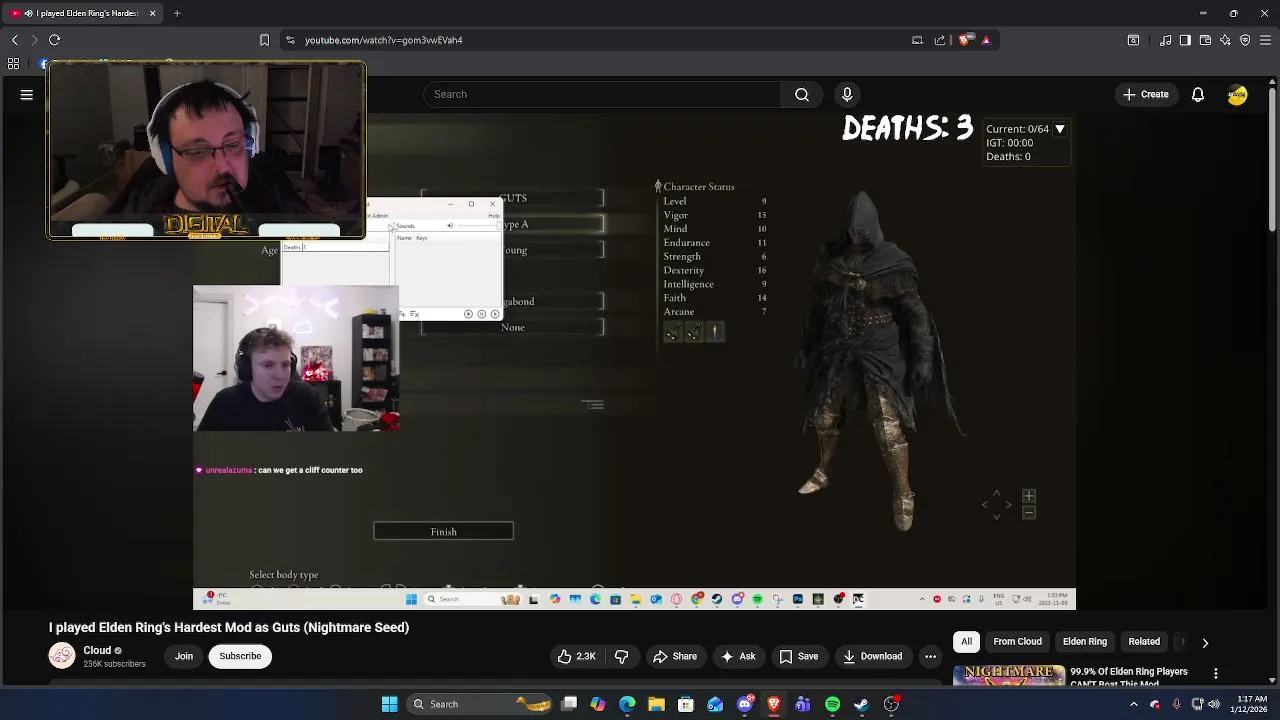Open OBS Studio from the taskbar
Image resolution: width=1280 pixels, height=720 pixels.
point(891,704)
